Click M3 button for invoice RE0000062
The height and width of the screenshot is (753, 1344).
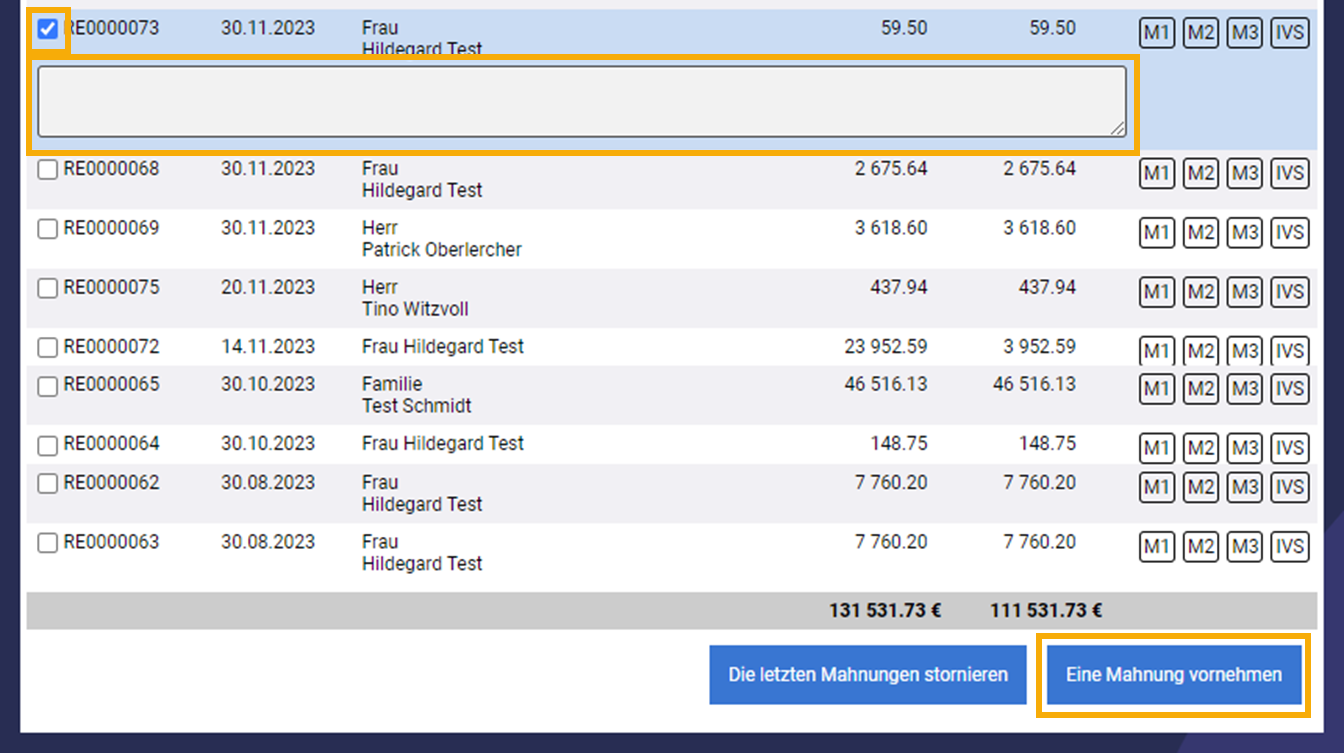coord(1244,487)
